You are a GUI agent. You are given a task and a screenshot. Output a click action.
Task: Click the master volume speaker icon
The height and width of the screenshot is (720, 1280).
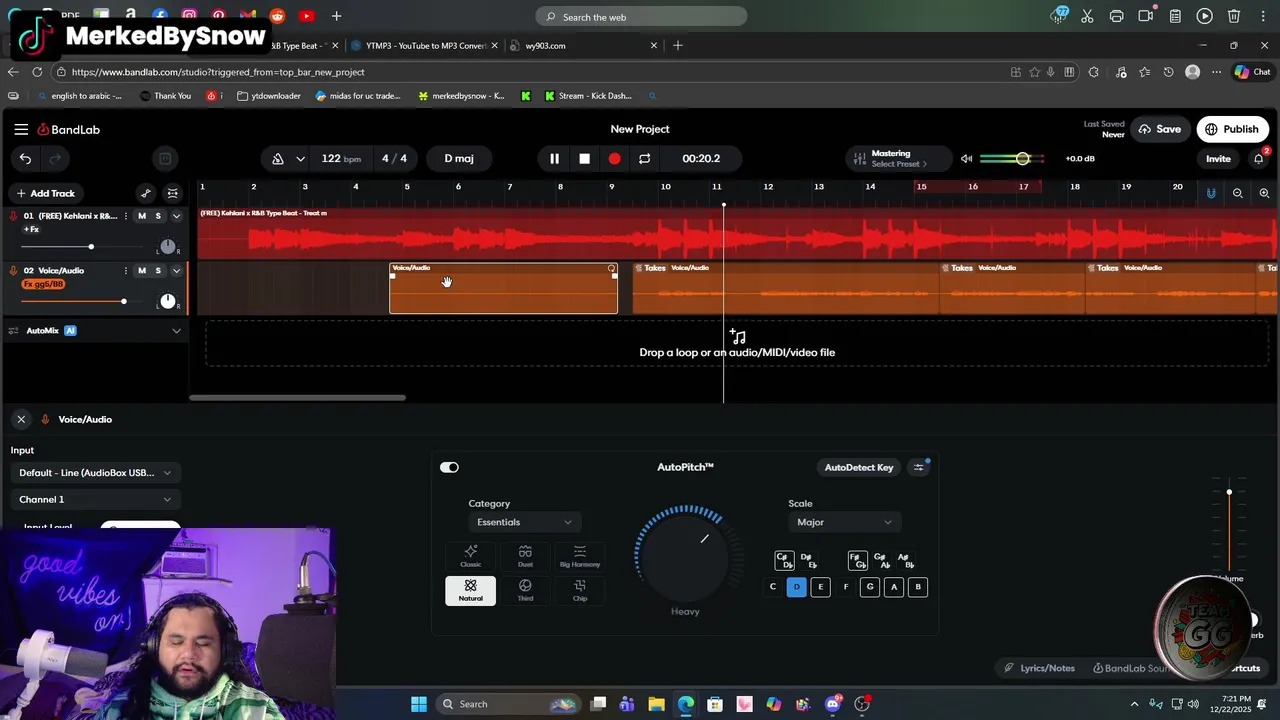(x=966, y=158)
